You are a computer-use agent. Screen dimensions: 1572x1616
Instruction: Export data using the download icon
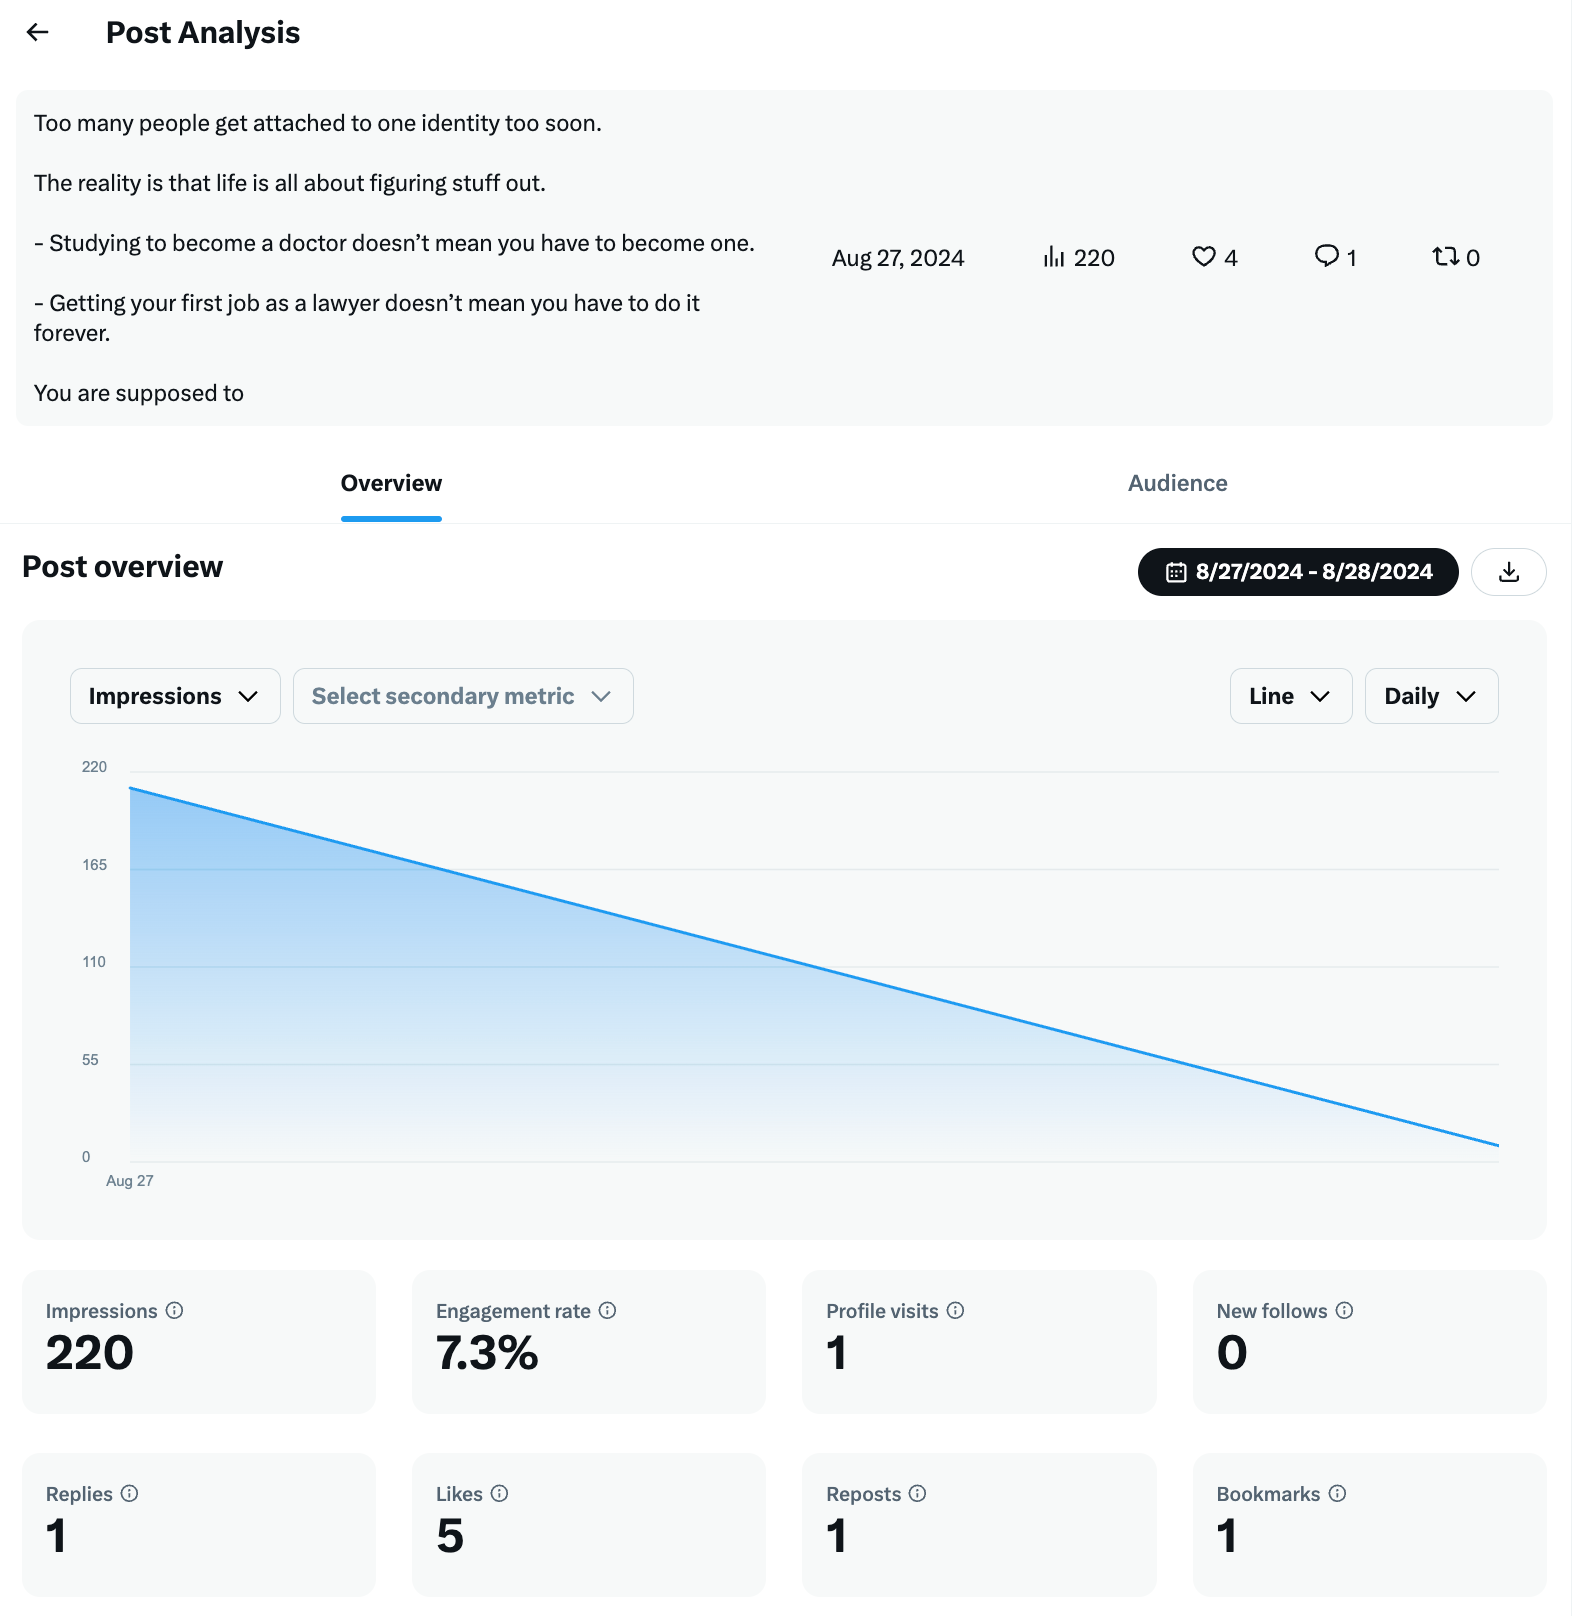(x=1508, y=571)
